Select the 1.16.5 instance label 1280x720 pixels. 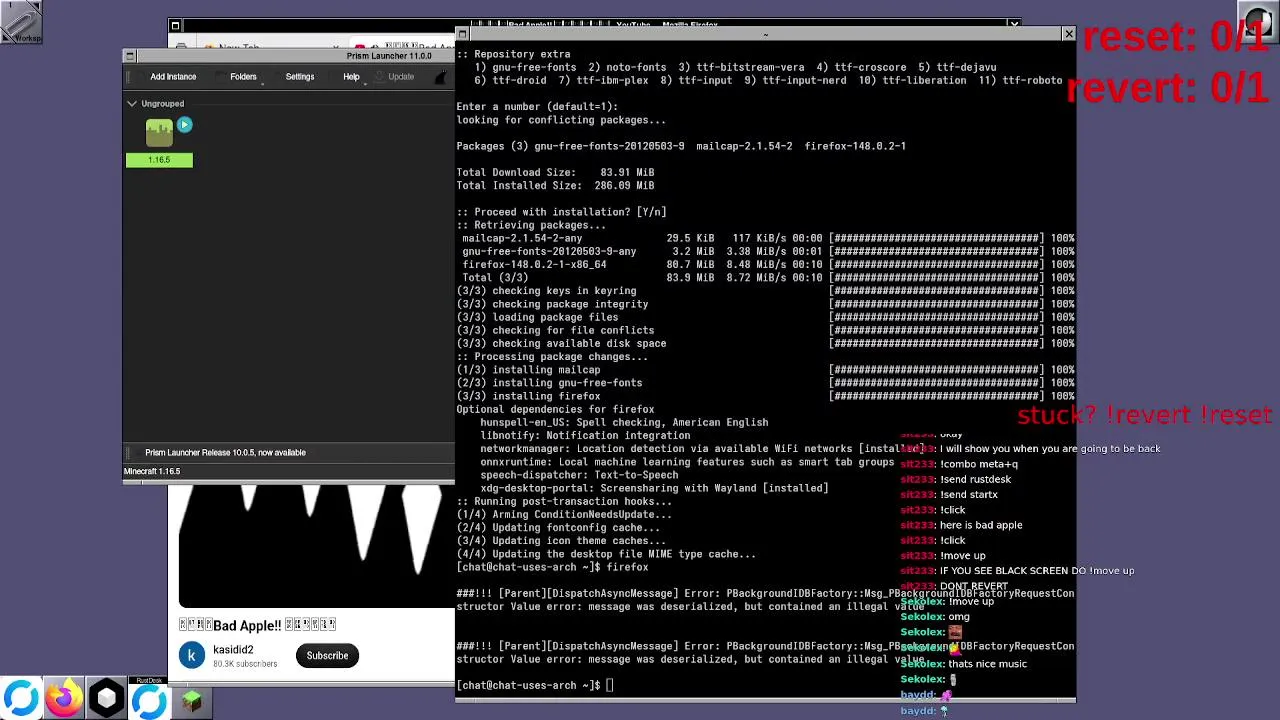click(159, 160)
